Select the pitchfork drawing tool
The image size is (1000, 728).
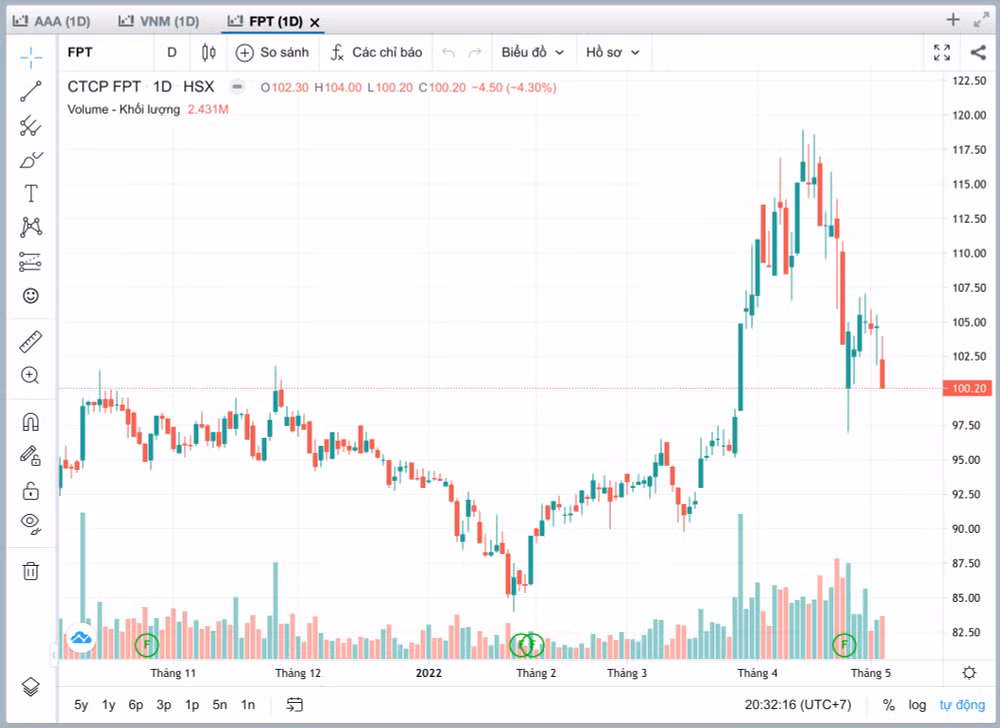coord(31,126)
